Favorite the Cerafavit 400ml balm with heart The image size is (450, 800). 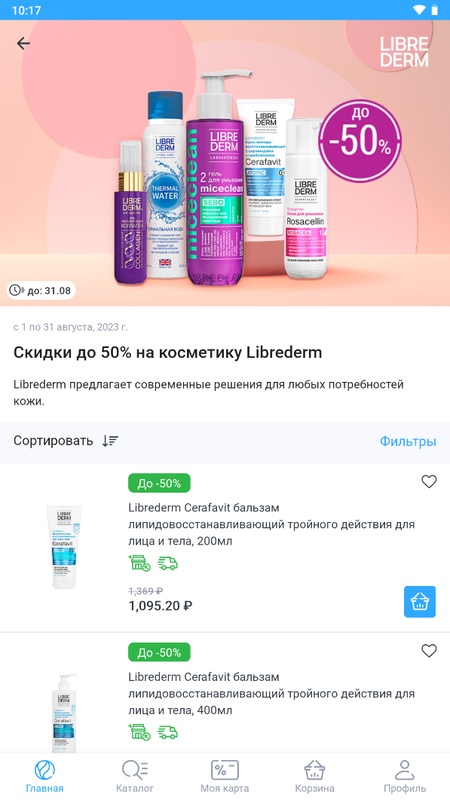[x=429, y=651]
